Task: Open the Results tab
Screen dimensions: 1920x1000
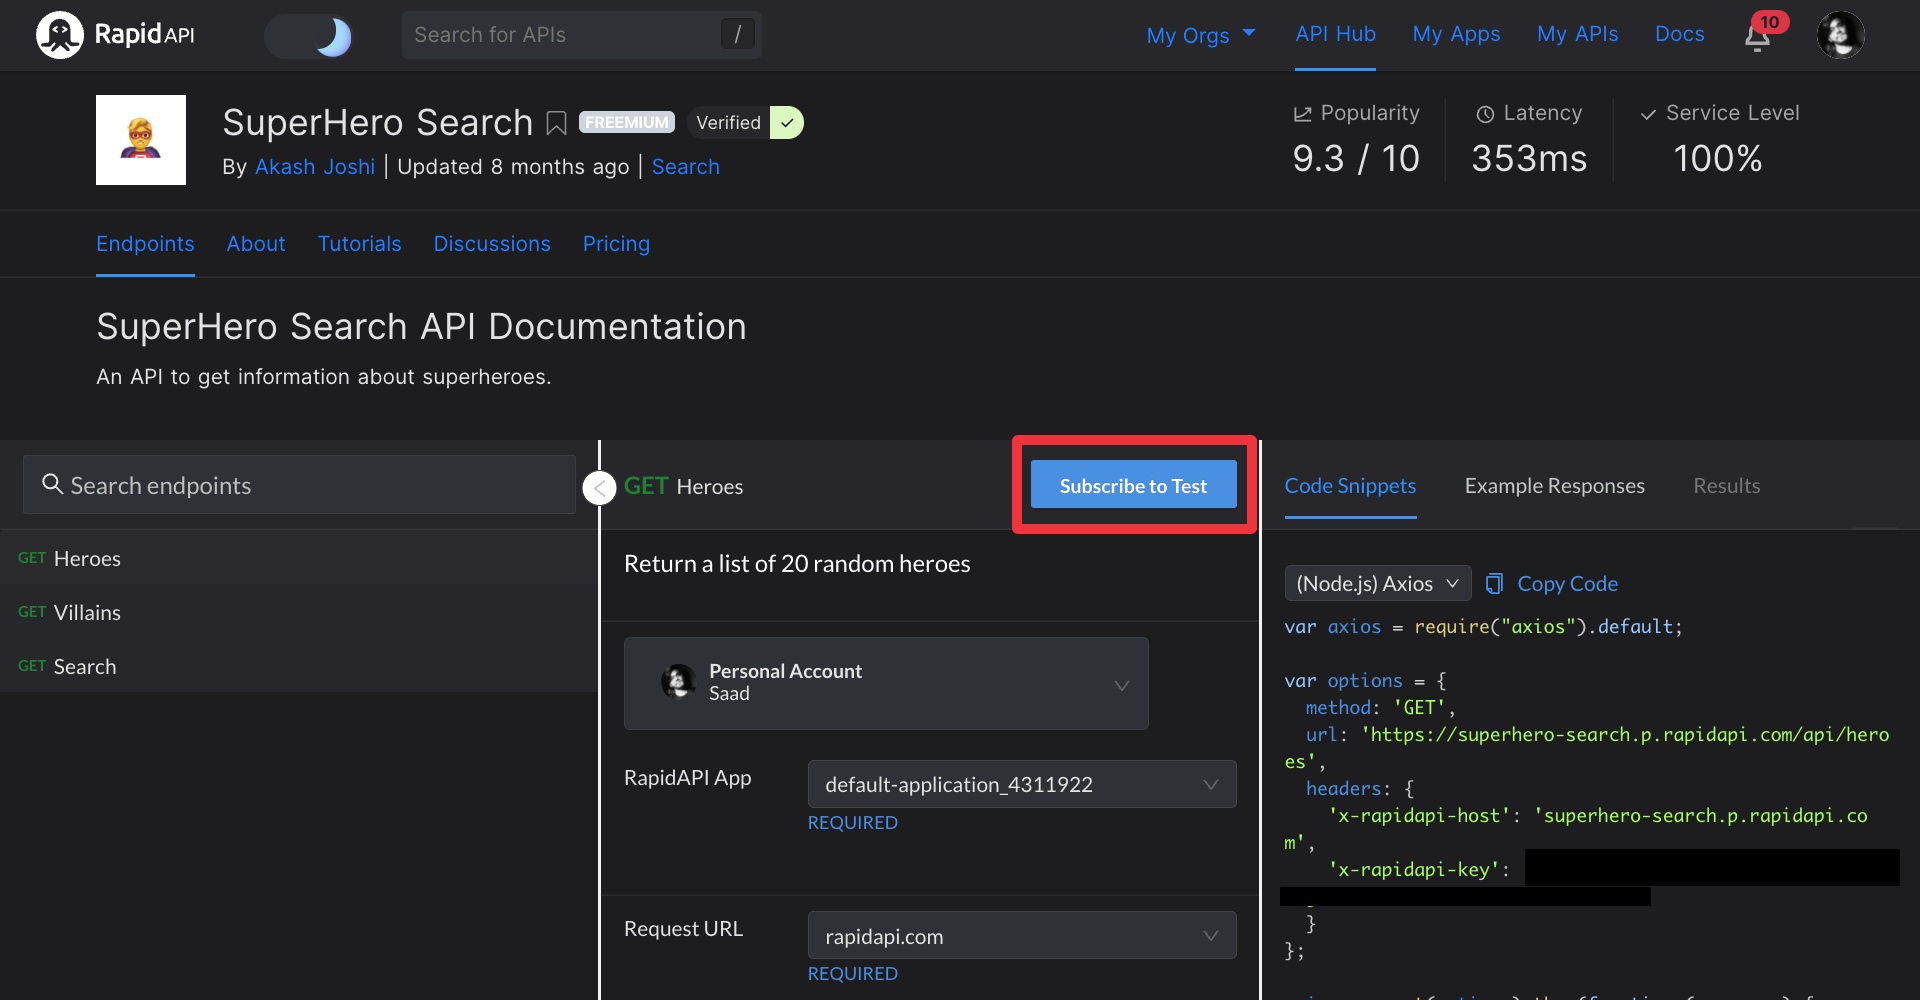Action: pyautogui.click(x=1726, y=486)
